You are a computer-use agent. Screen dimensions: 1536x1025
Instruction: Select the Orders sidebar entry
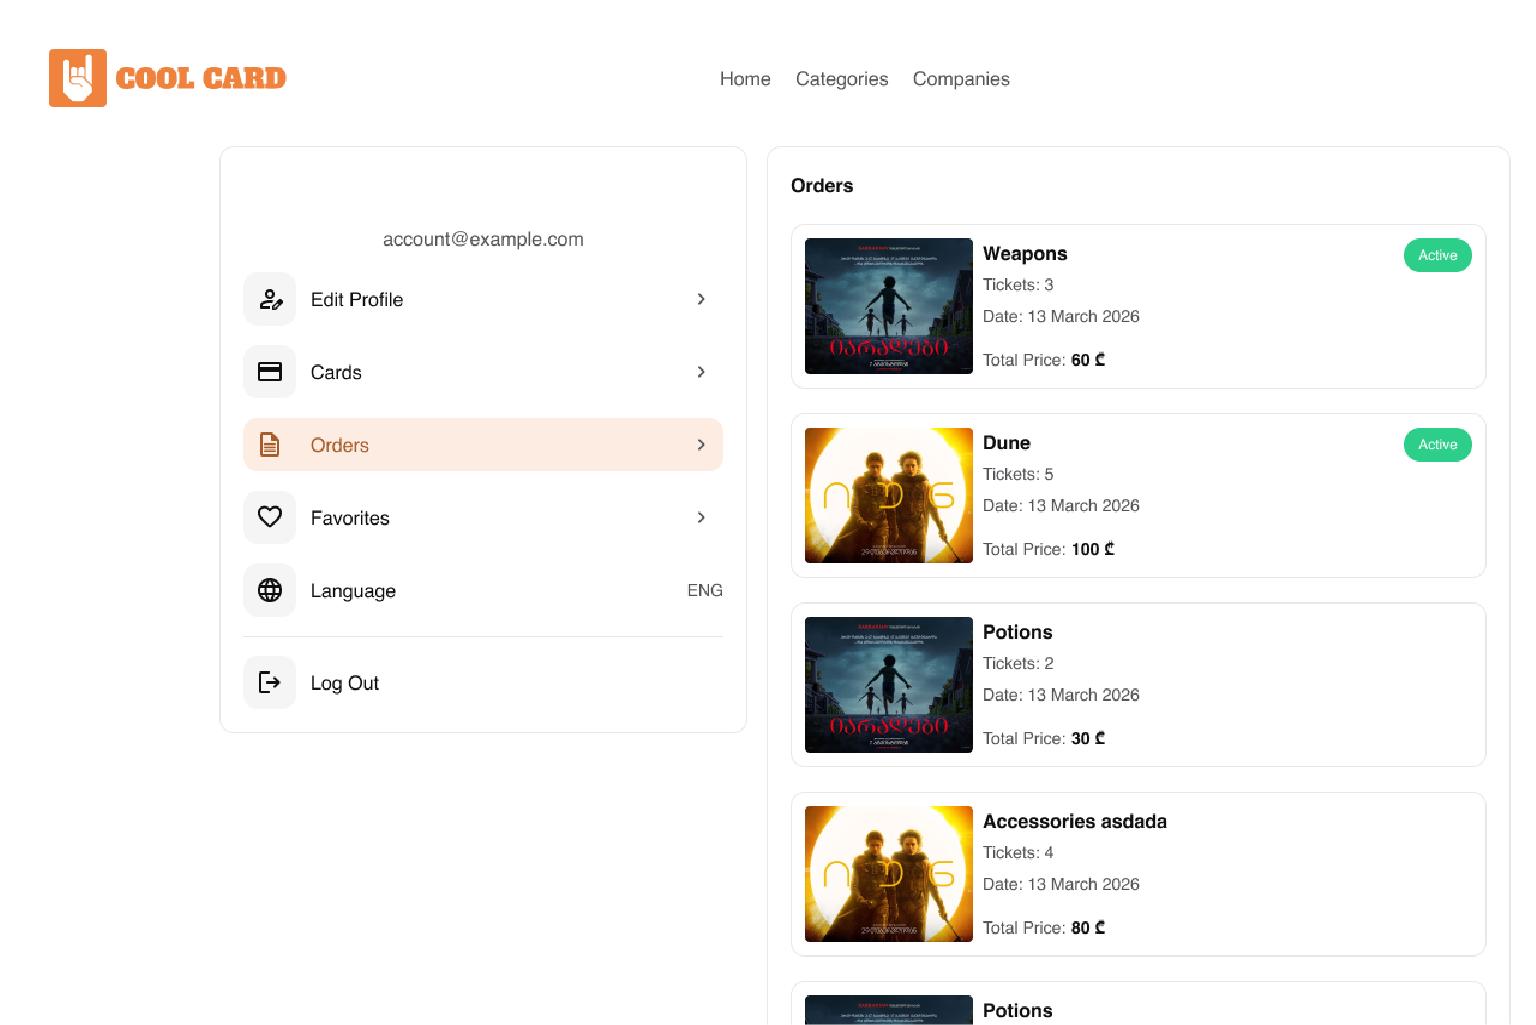pyautogui.click(x=483, y=445)
